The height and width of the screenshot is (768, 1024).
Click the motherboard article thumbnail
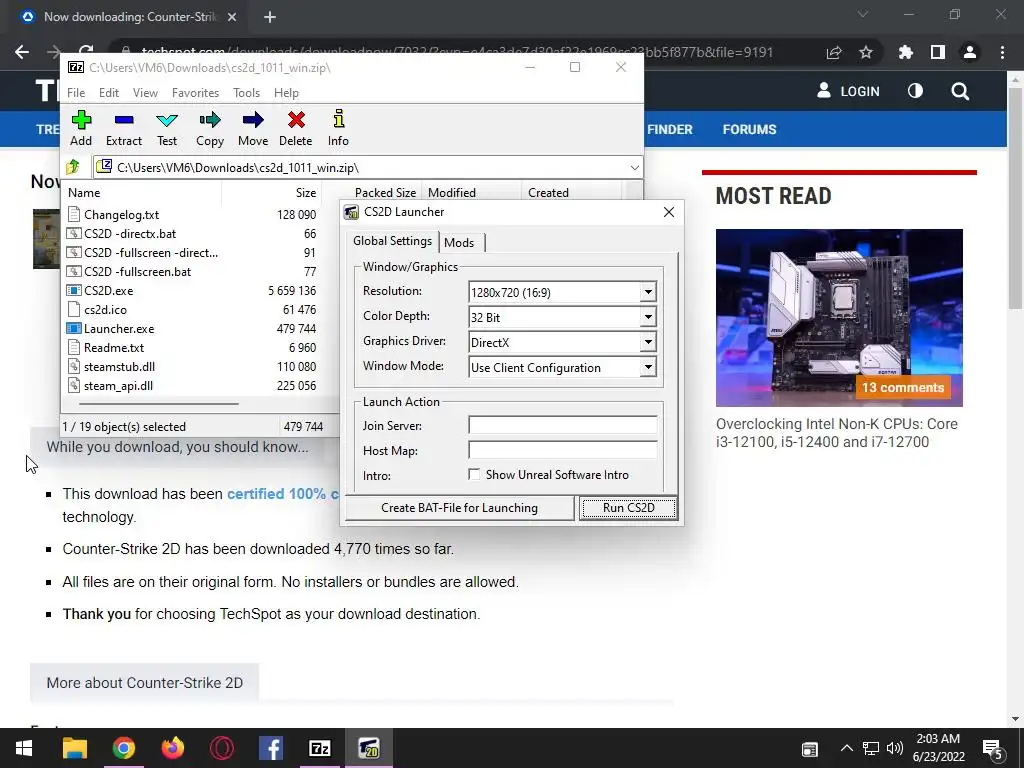tap(839, 317)
